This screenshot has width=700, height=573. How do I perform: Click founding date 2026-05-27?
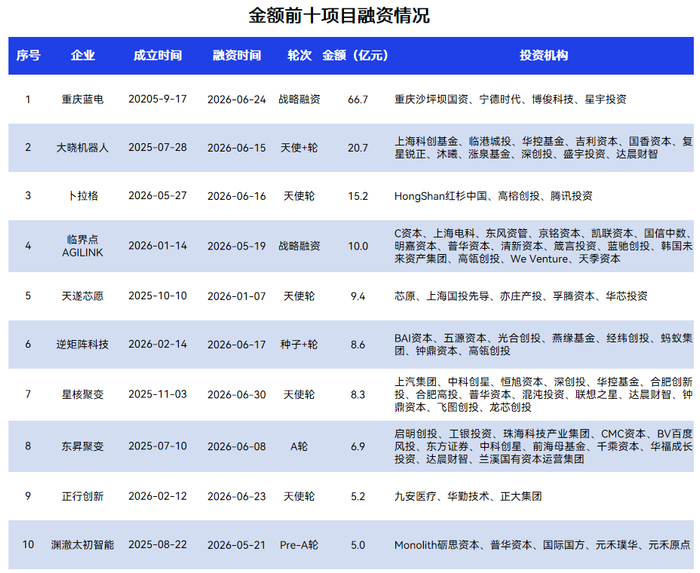pyautogui.click(x=158, y=195)
